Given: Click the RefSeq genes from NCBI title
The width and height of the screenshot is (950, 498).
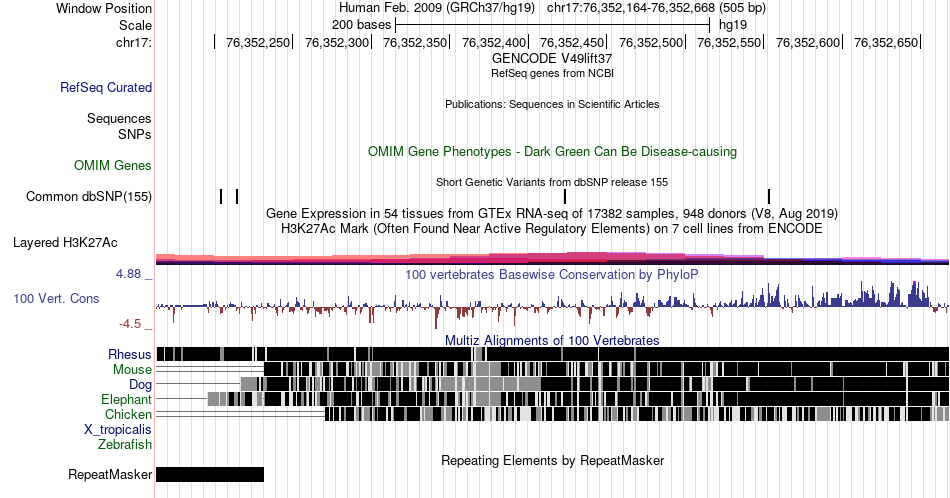Looking at the screenshot, I should pyautogui.click(x=552, y=73).
